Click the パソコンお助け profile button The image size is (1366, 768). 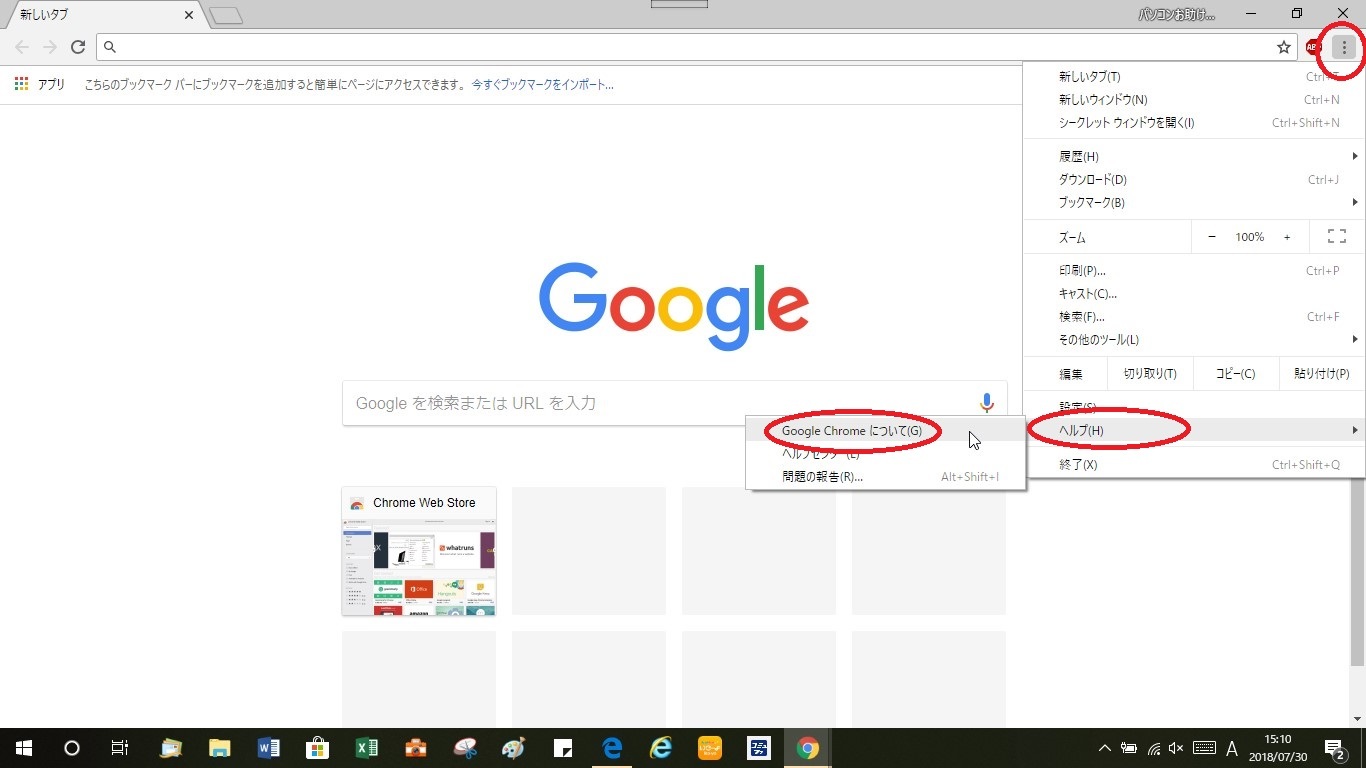(1177, 15)
